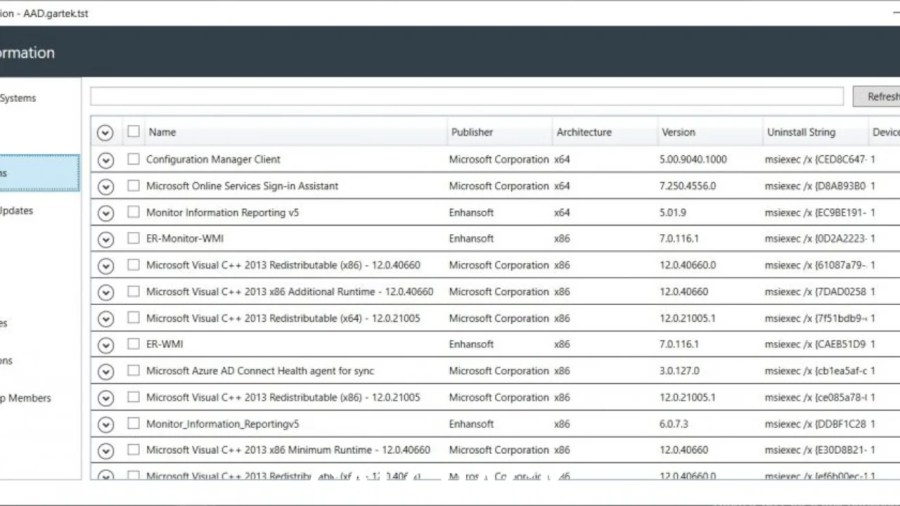Expand the ER-WMI row details
This screenshot has height=506, width=900.
pos(106,345)
